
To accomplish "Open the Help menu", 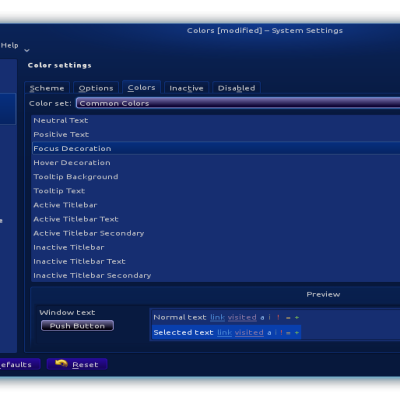I will (x=9, y=45).
